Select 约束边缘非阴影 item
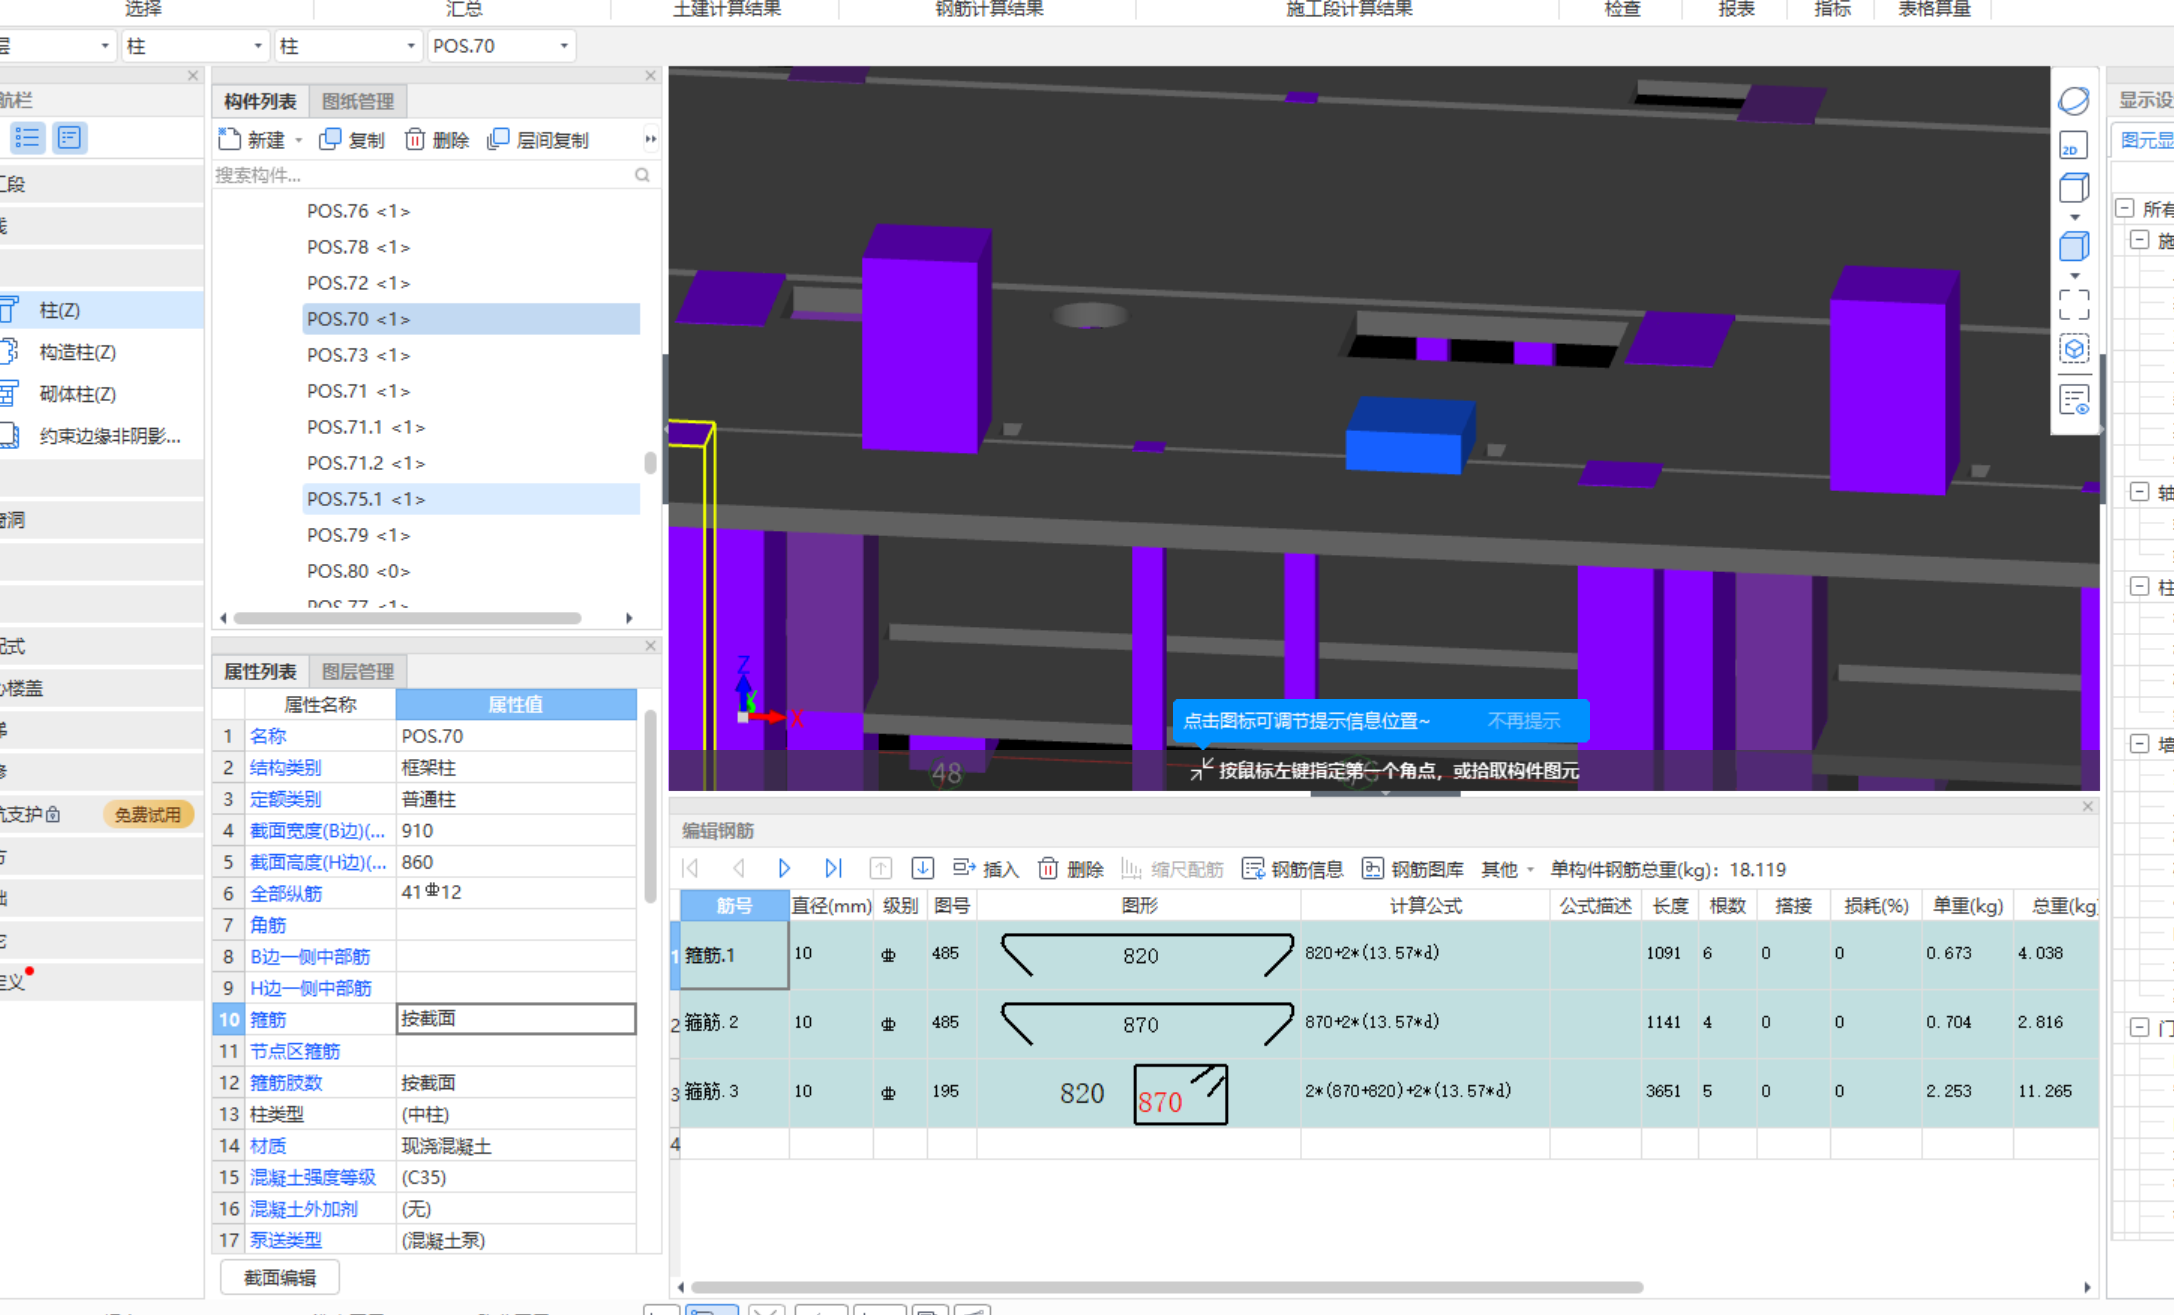 coord(110,436)
